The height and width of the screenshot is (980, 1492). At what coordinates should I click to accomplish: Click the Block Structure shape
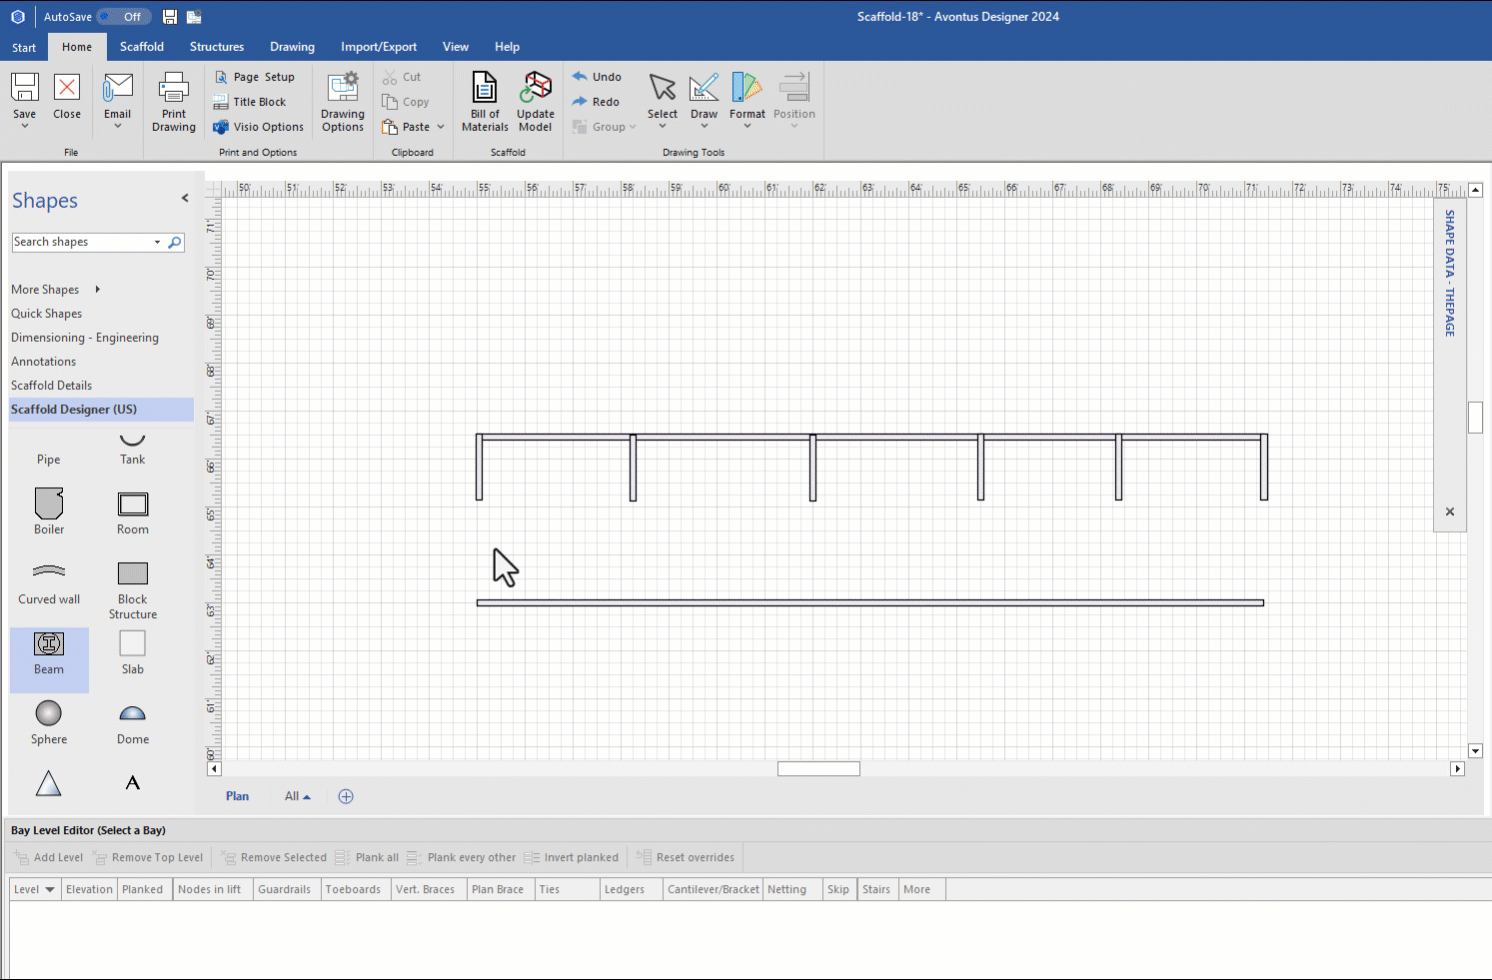133,574
